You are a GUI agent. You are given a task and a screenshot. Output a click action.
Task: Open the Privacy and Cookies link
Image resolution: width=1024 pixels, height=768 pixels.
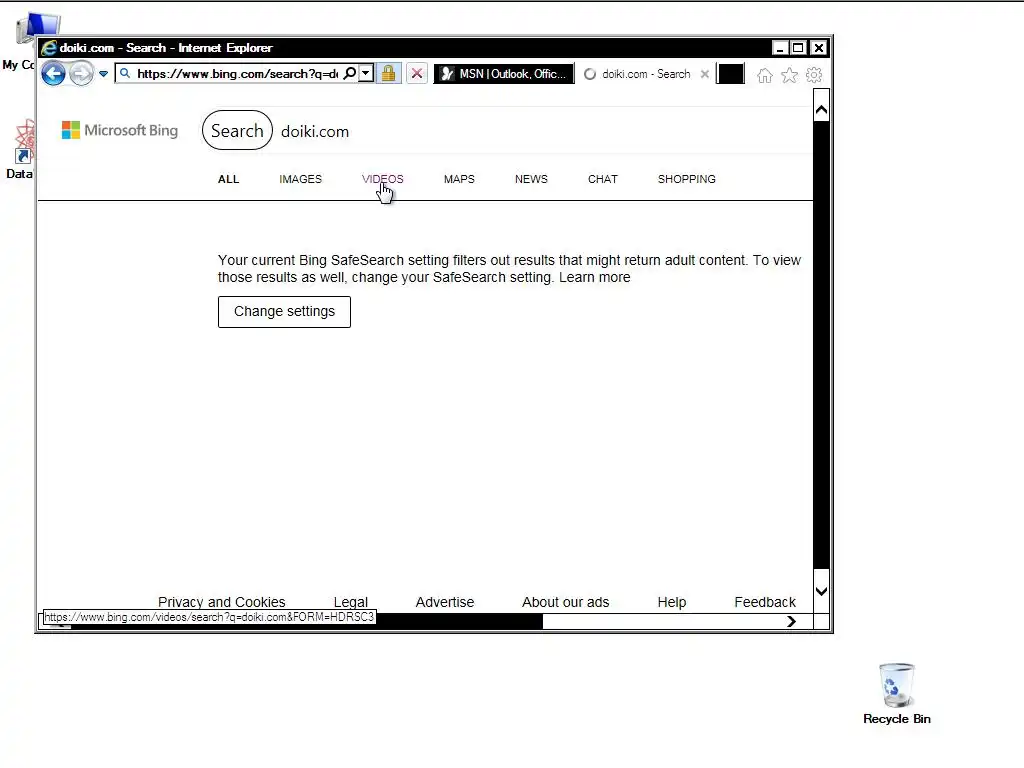click(221, 601)
